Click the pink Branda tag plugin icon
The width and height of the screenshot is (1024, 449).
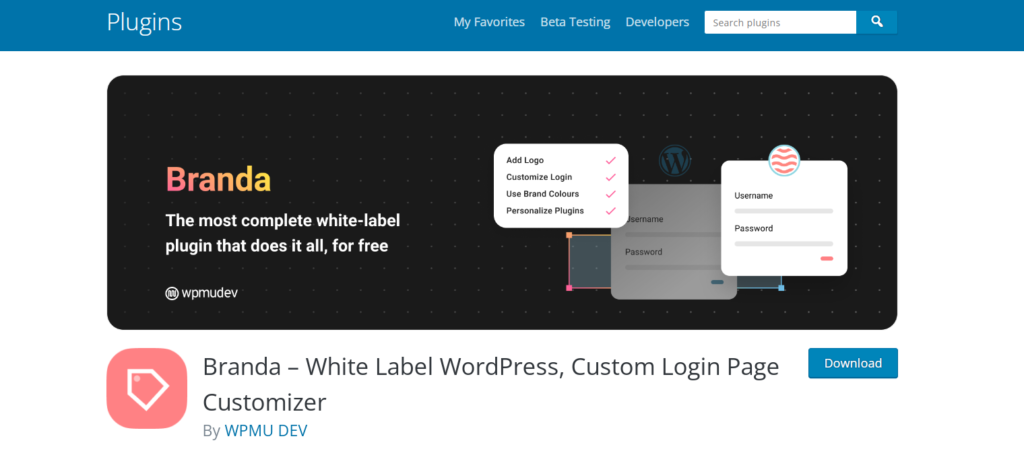pyautogui.click(x=147, y=388)
